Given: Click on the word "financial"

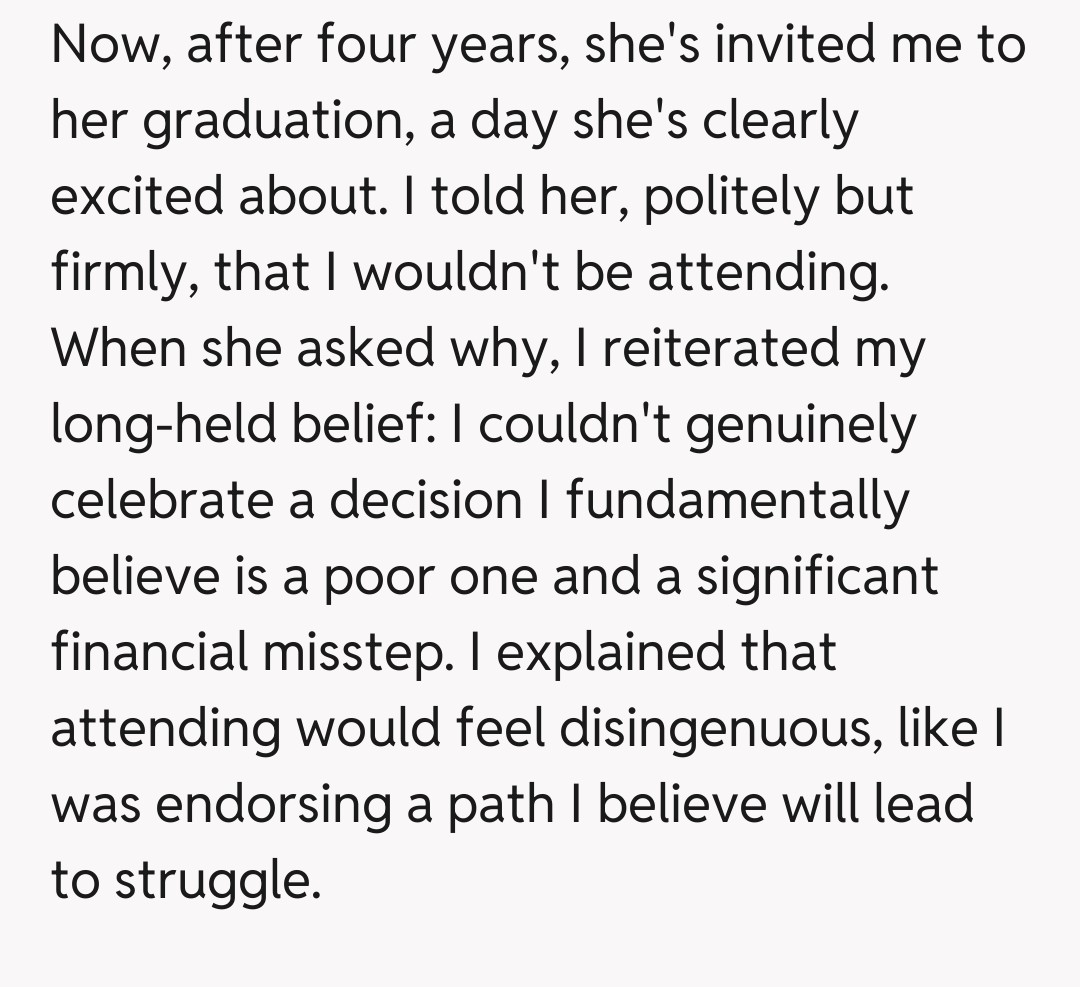Looking at the screenshot, I should [x=150, y=653].
